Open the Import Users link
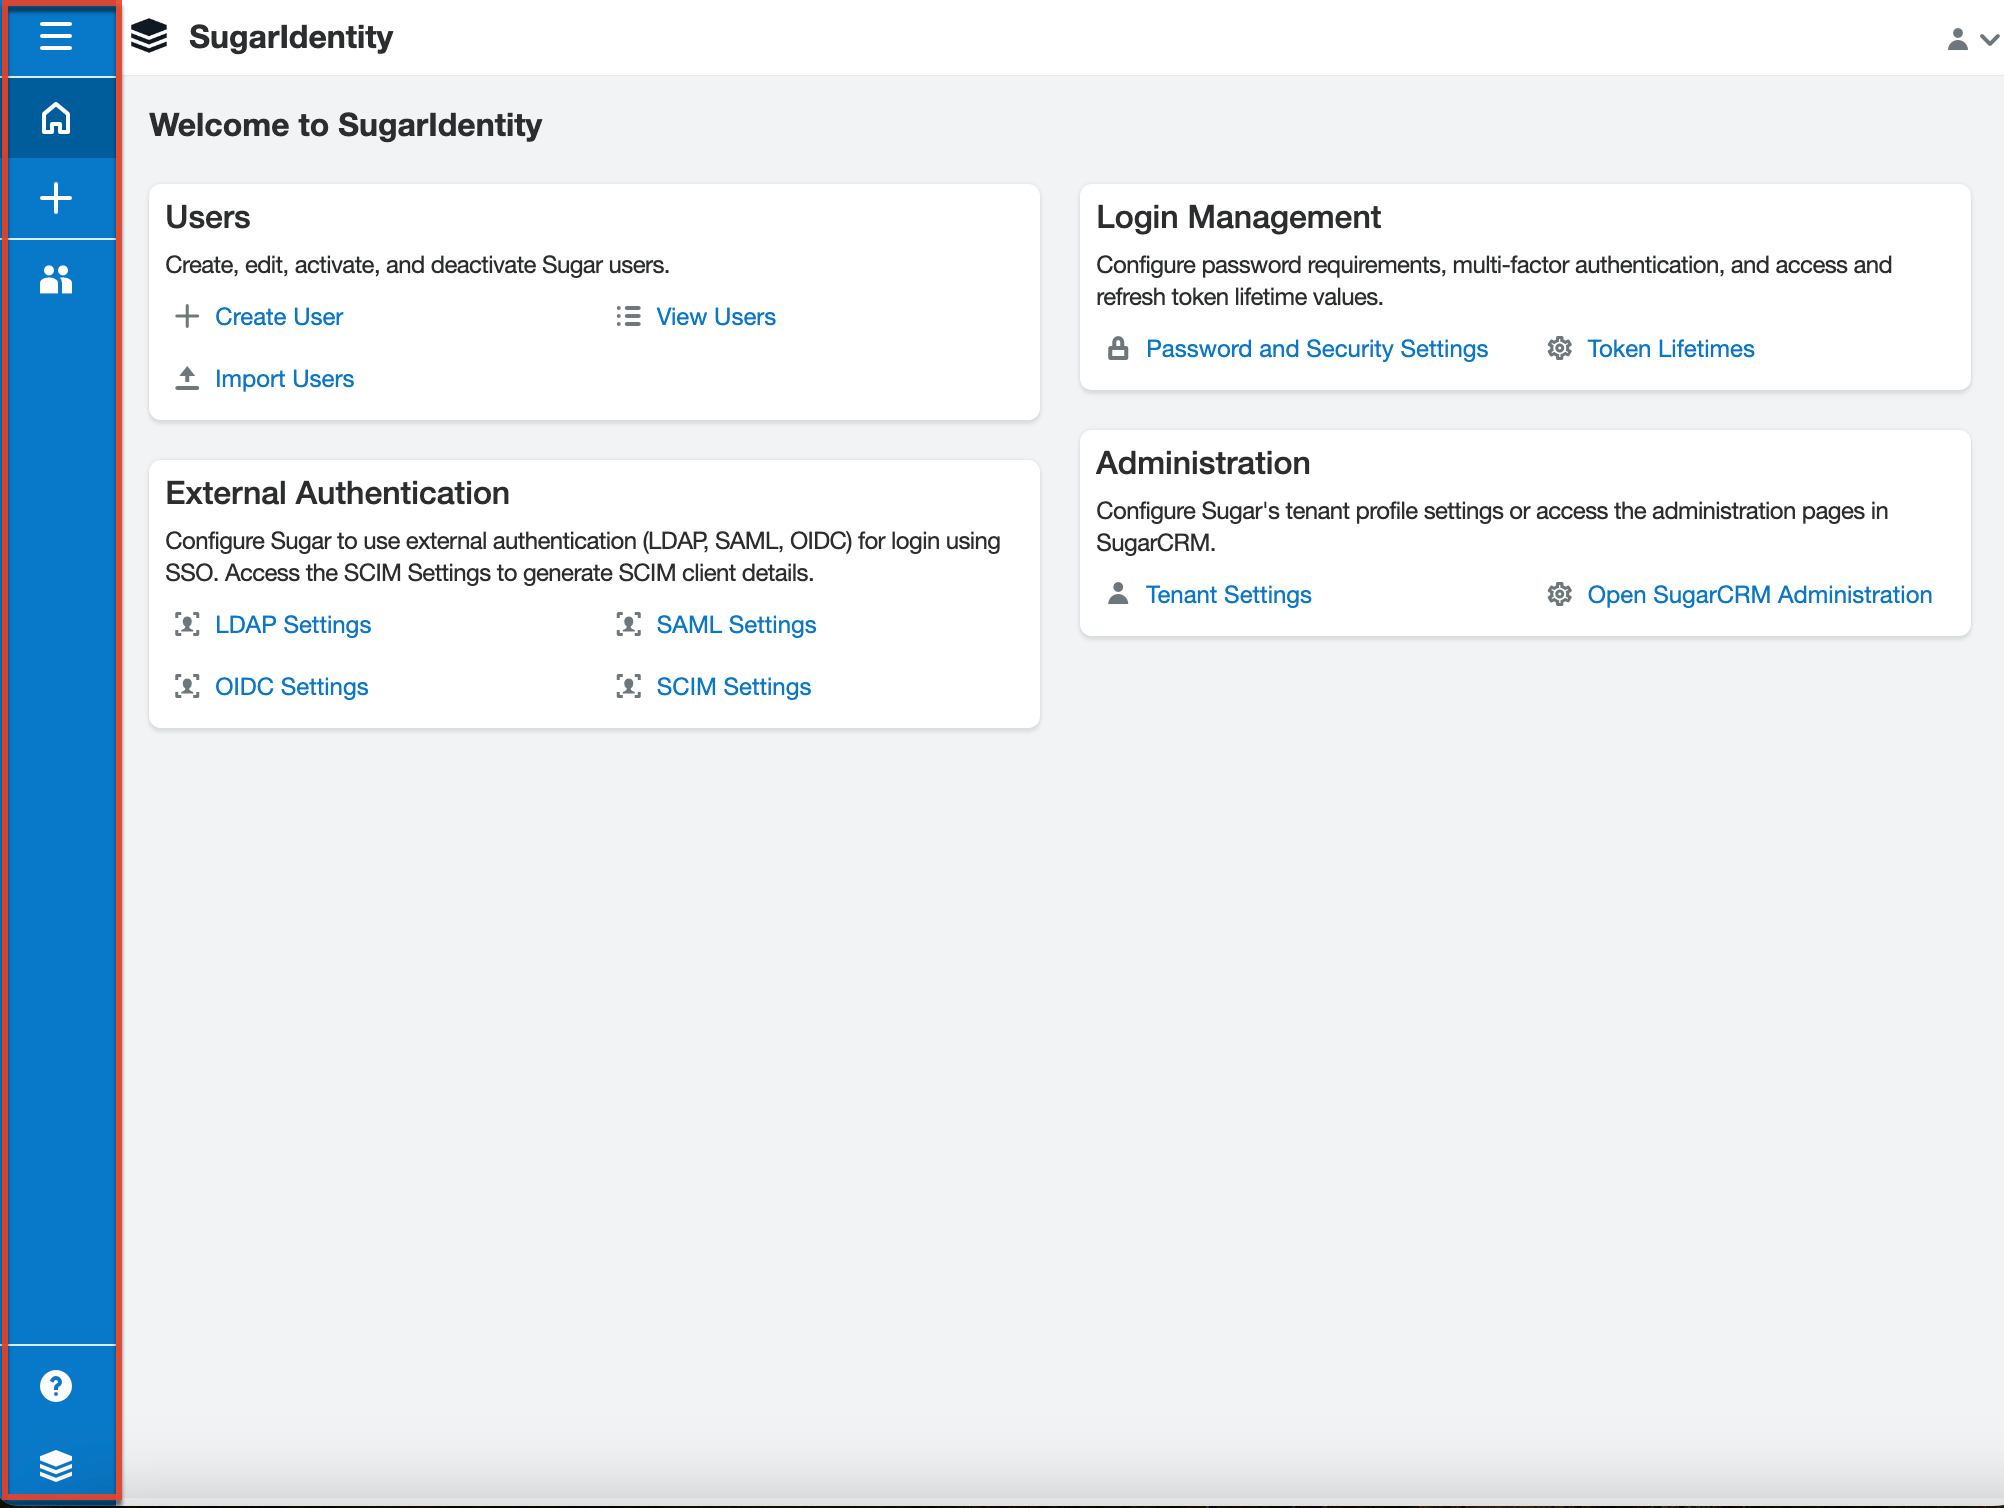This screenshot has height=1508, width=2004. pos(284,379)
